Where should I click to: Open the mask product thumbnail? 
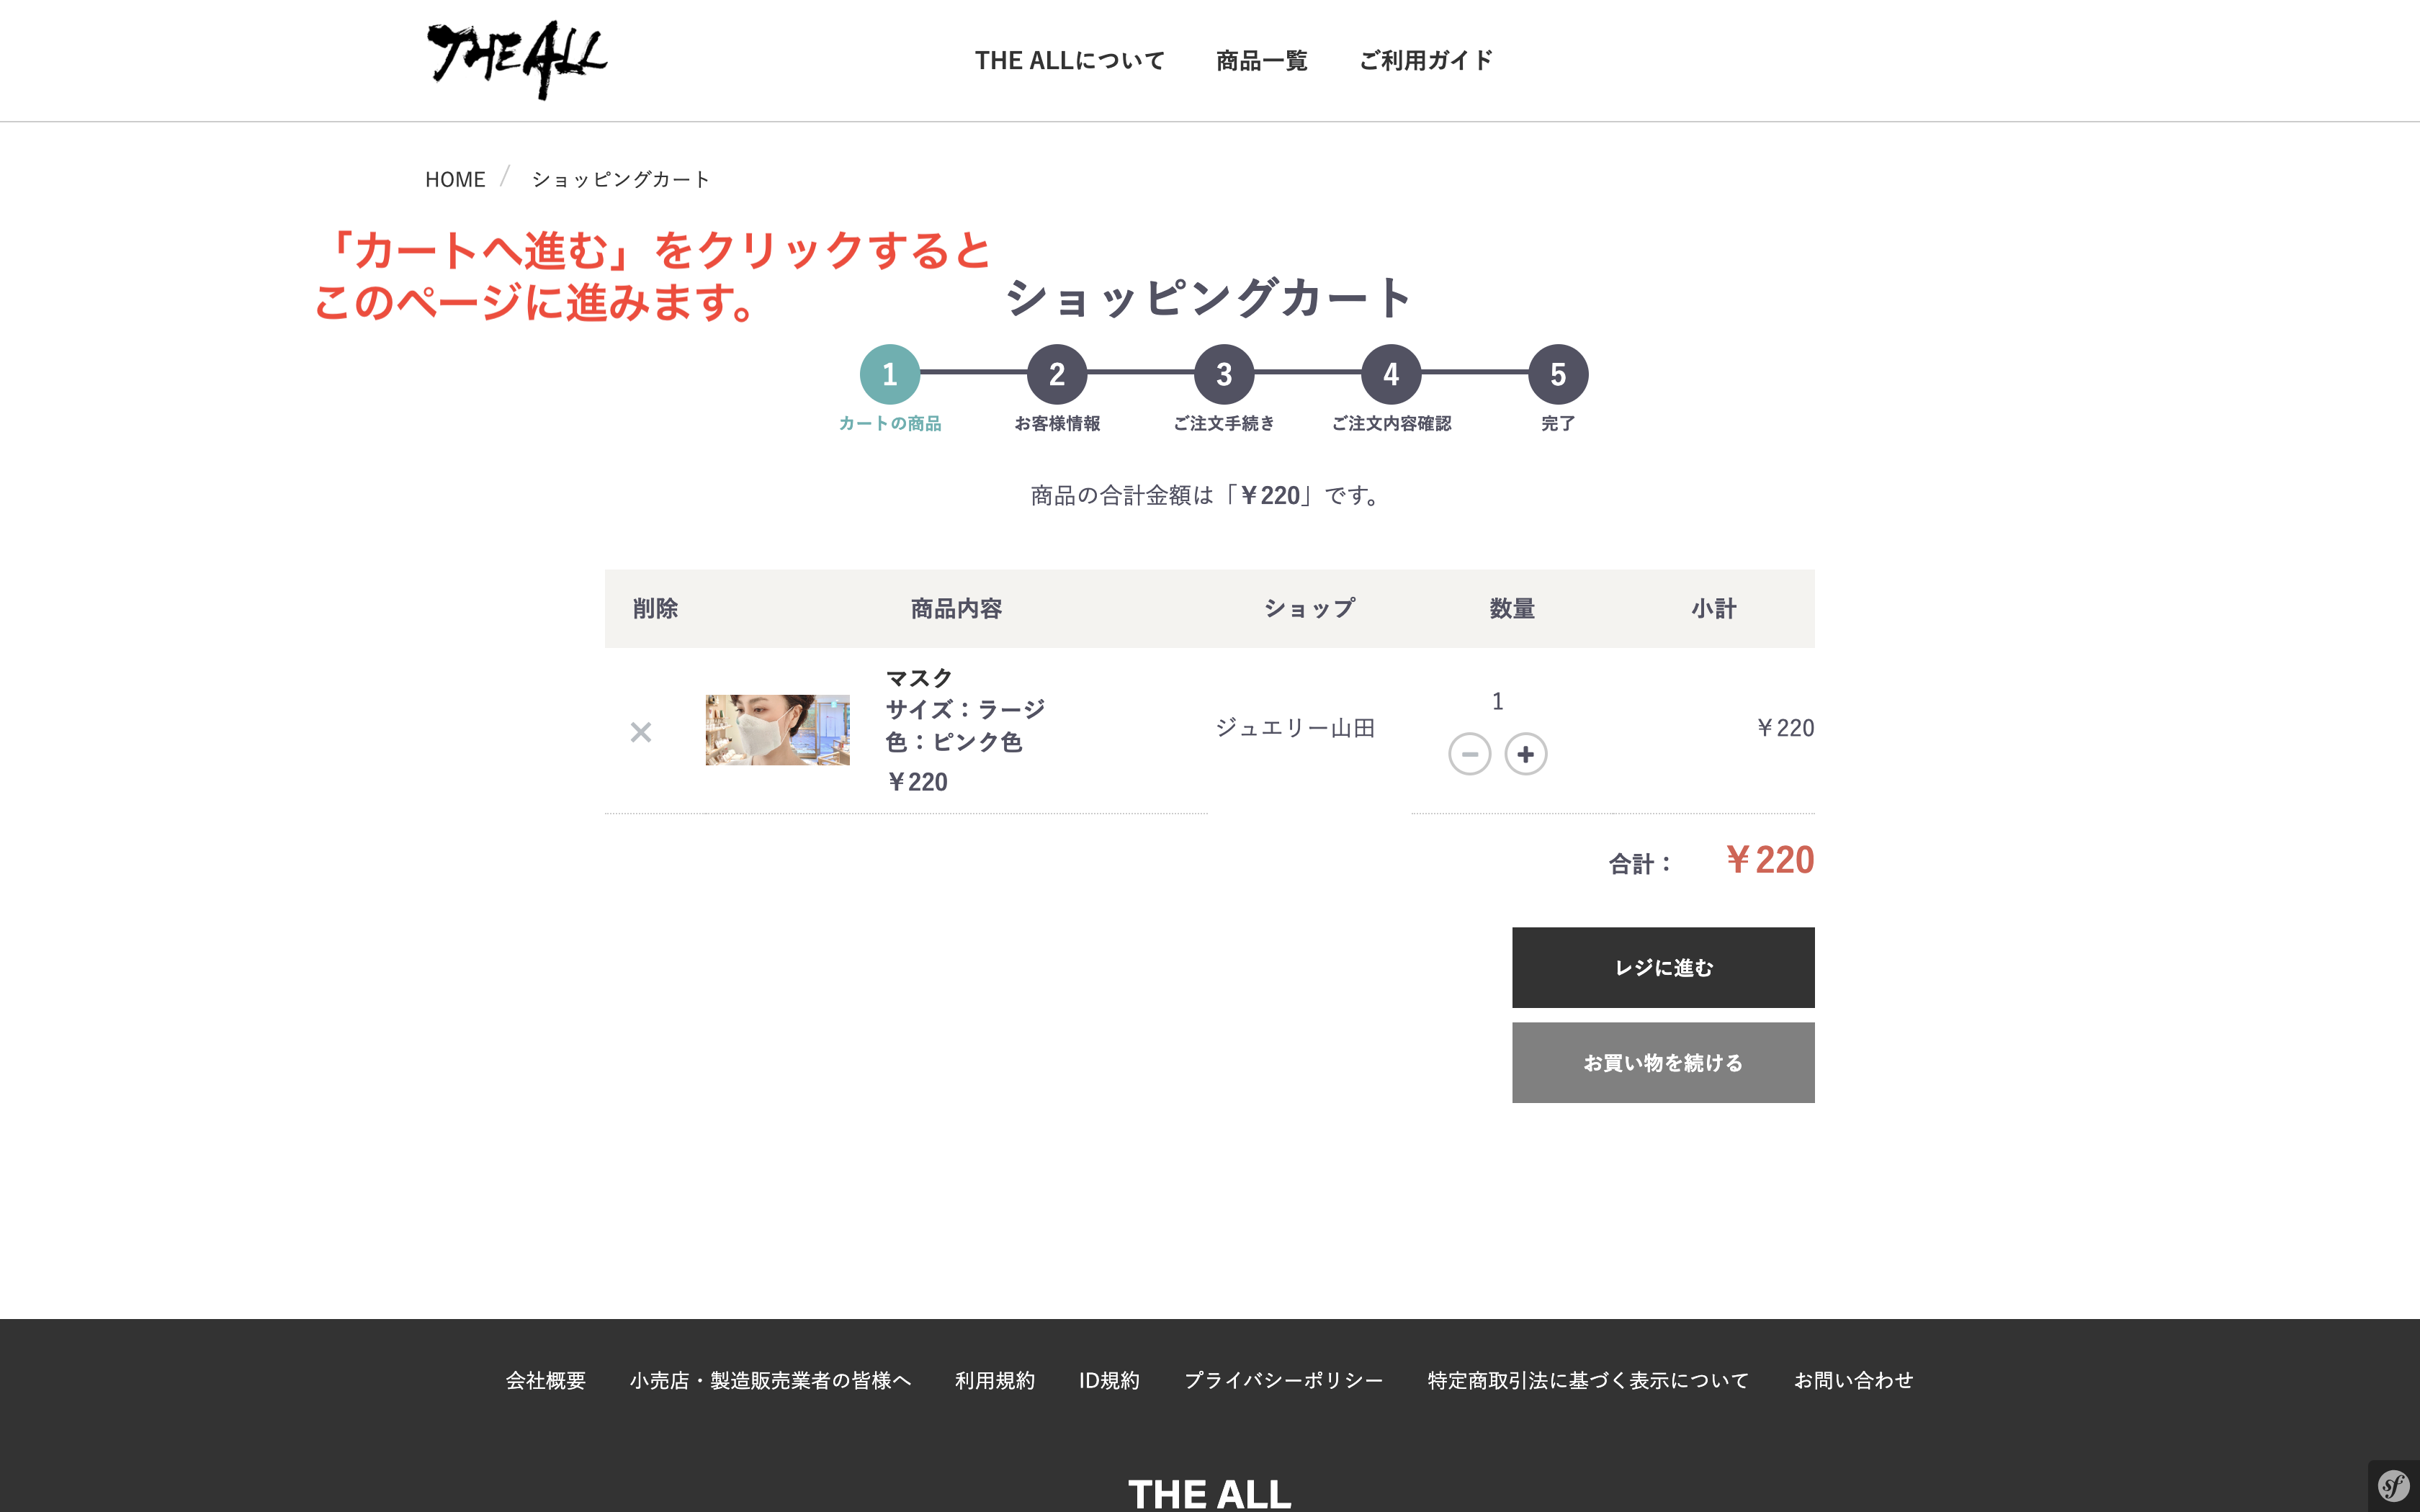pyautogui.click(x=777, y=730)
